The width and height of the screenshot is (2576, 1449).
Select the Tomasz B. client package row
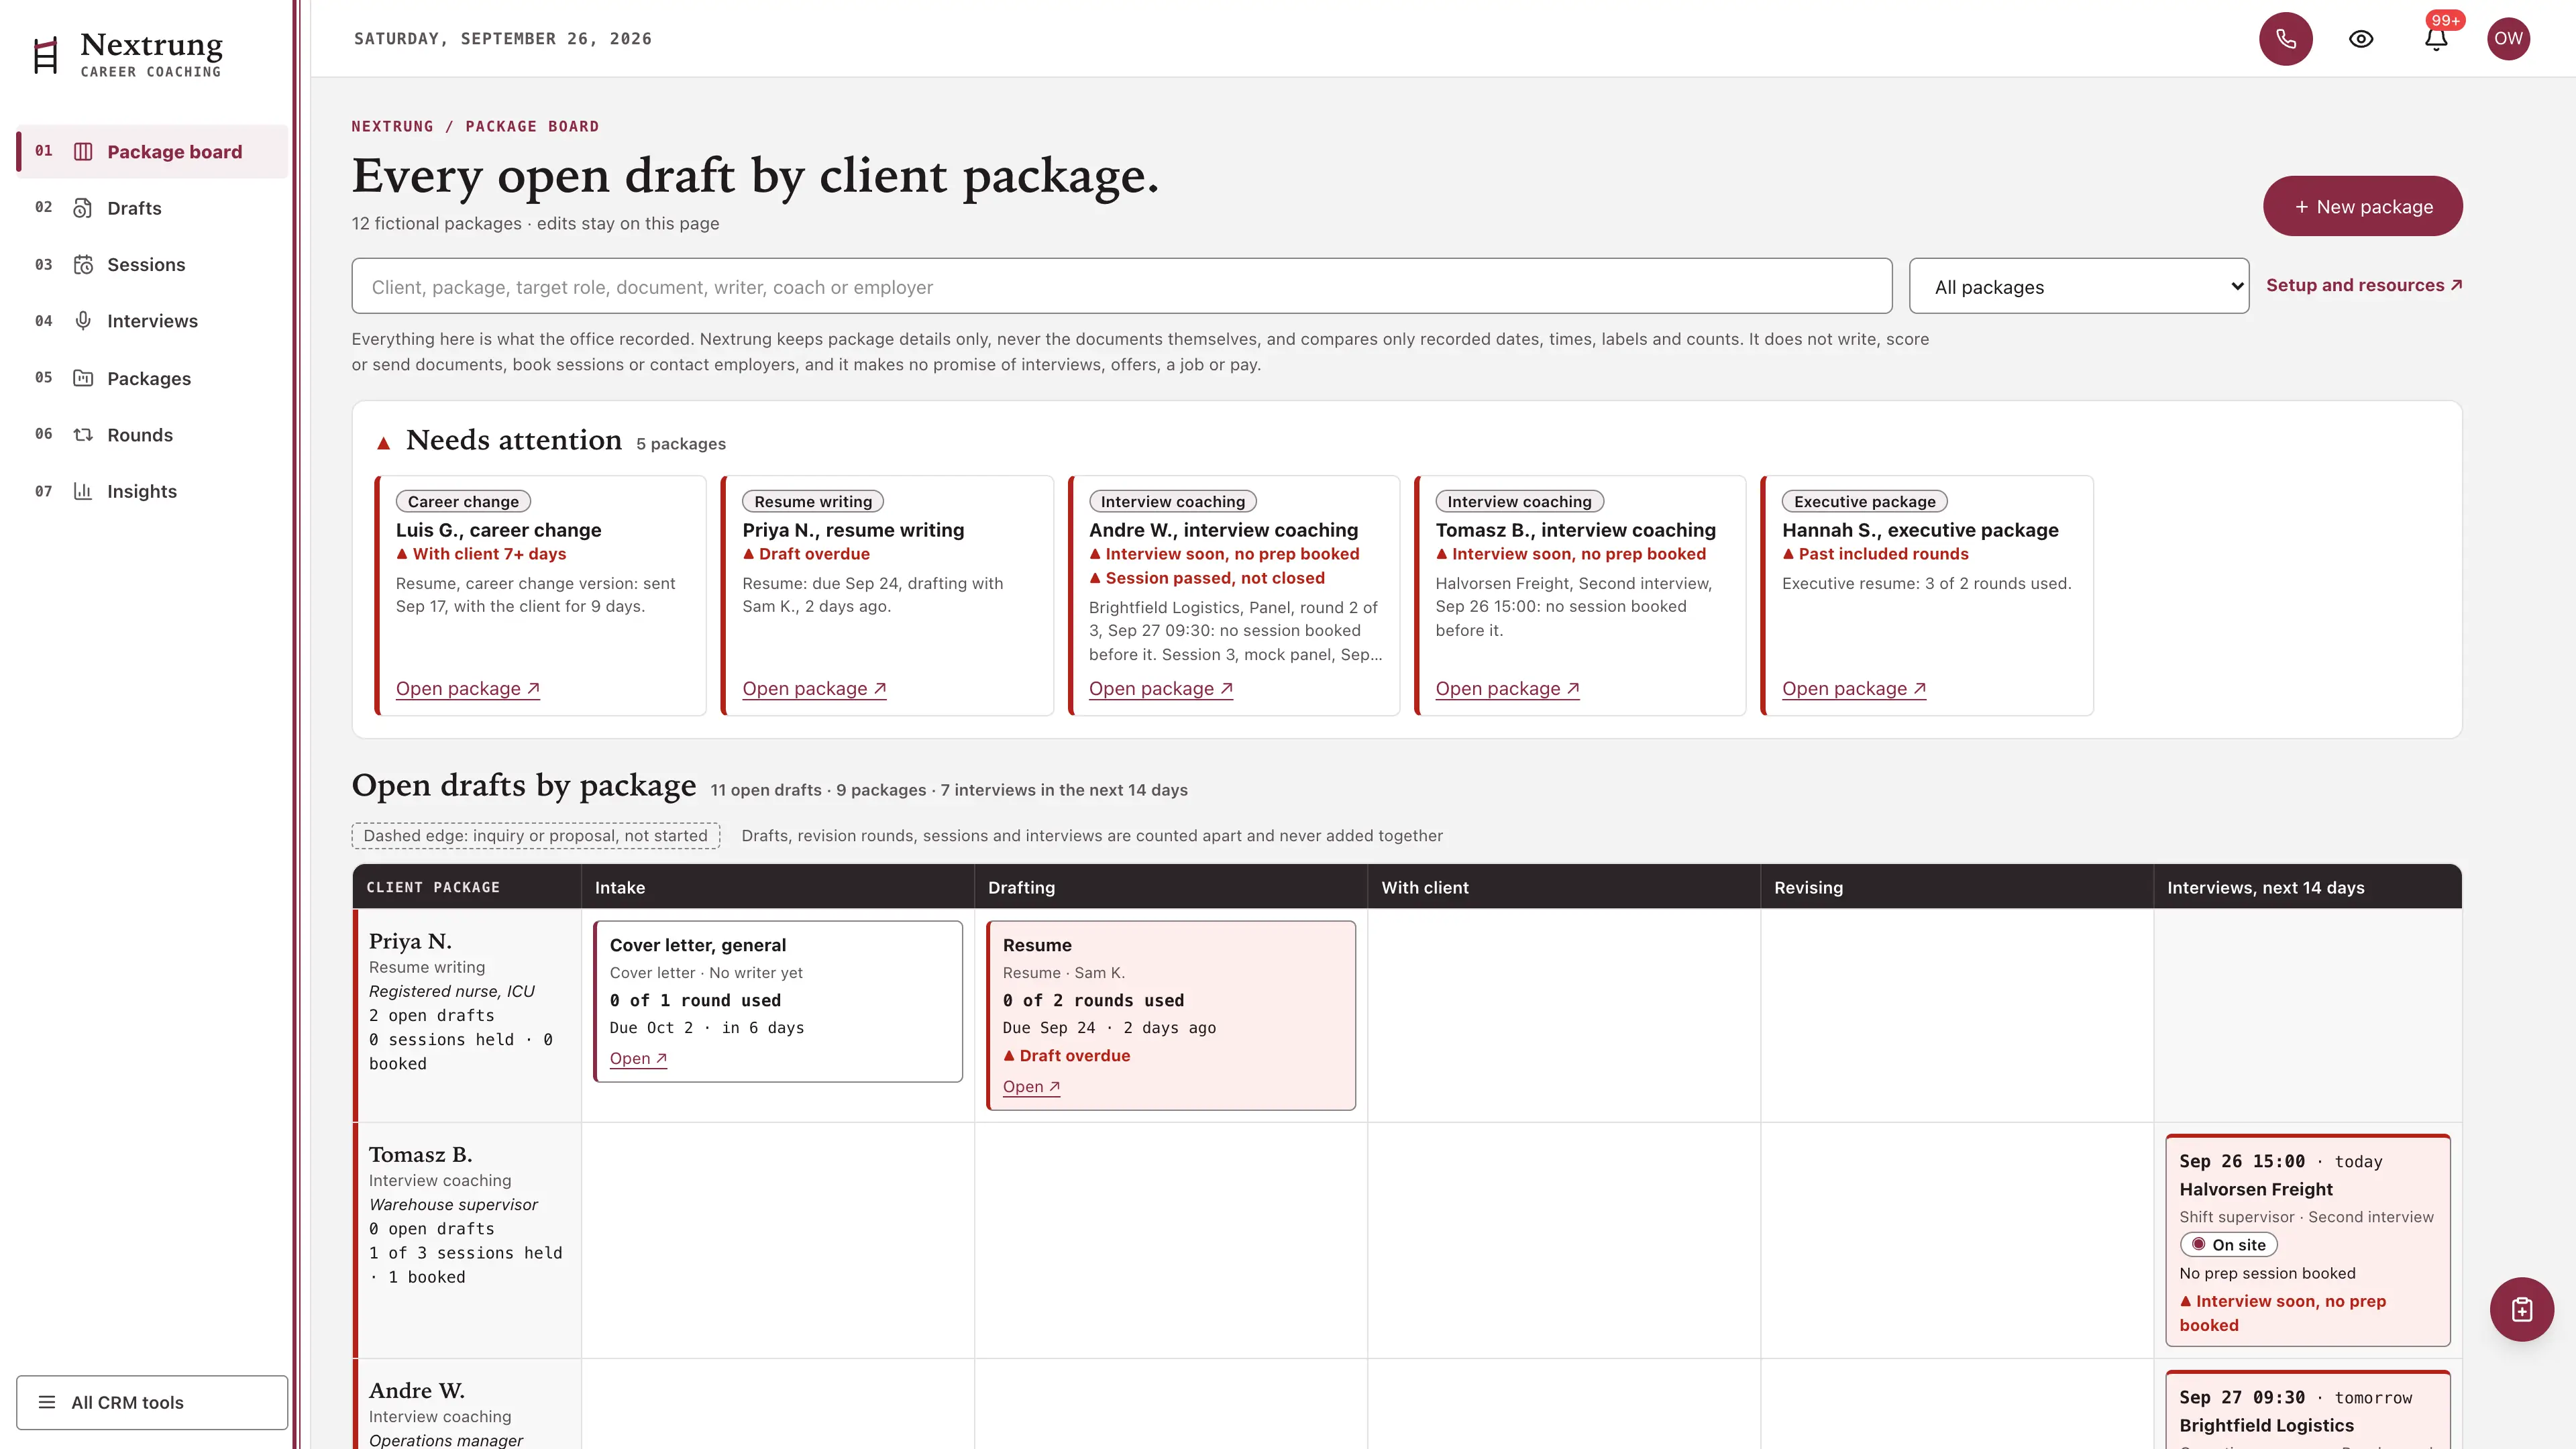tap(466, 1239)
